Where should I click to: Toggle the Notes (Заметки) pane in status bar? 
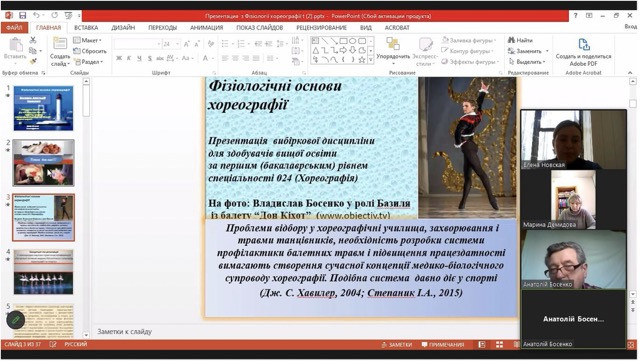point(396,345)
